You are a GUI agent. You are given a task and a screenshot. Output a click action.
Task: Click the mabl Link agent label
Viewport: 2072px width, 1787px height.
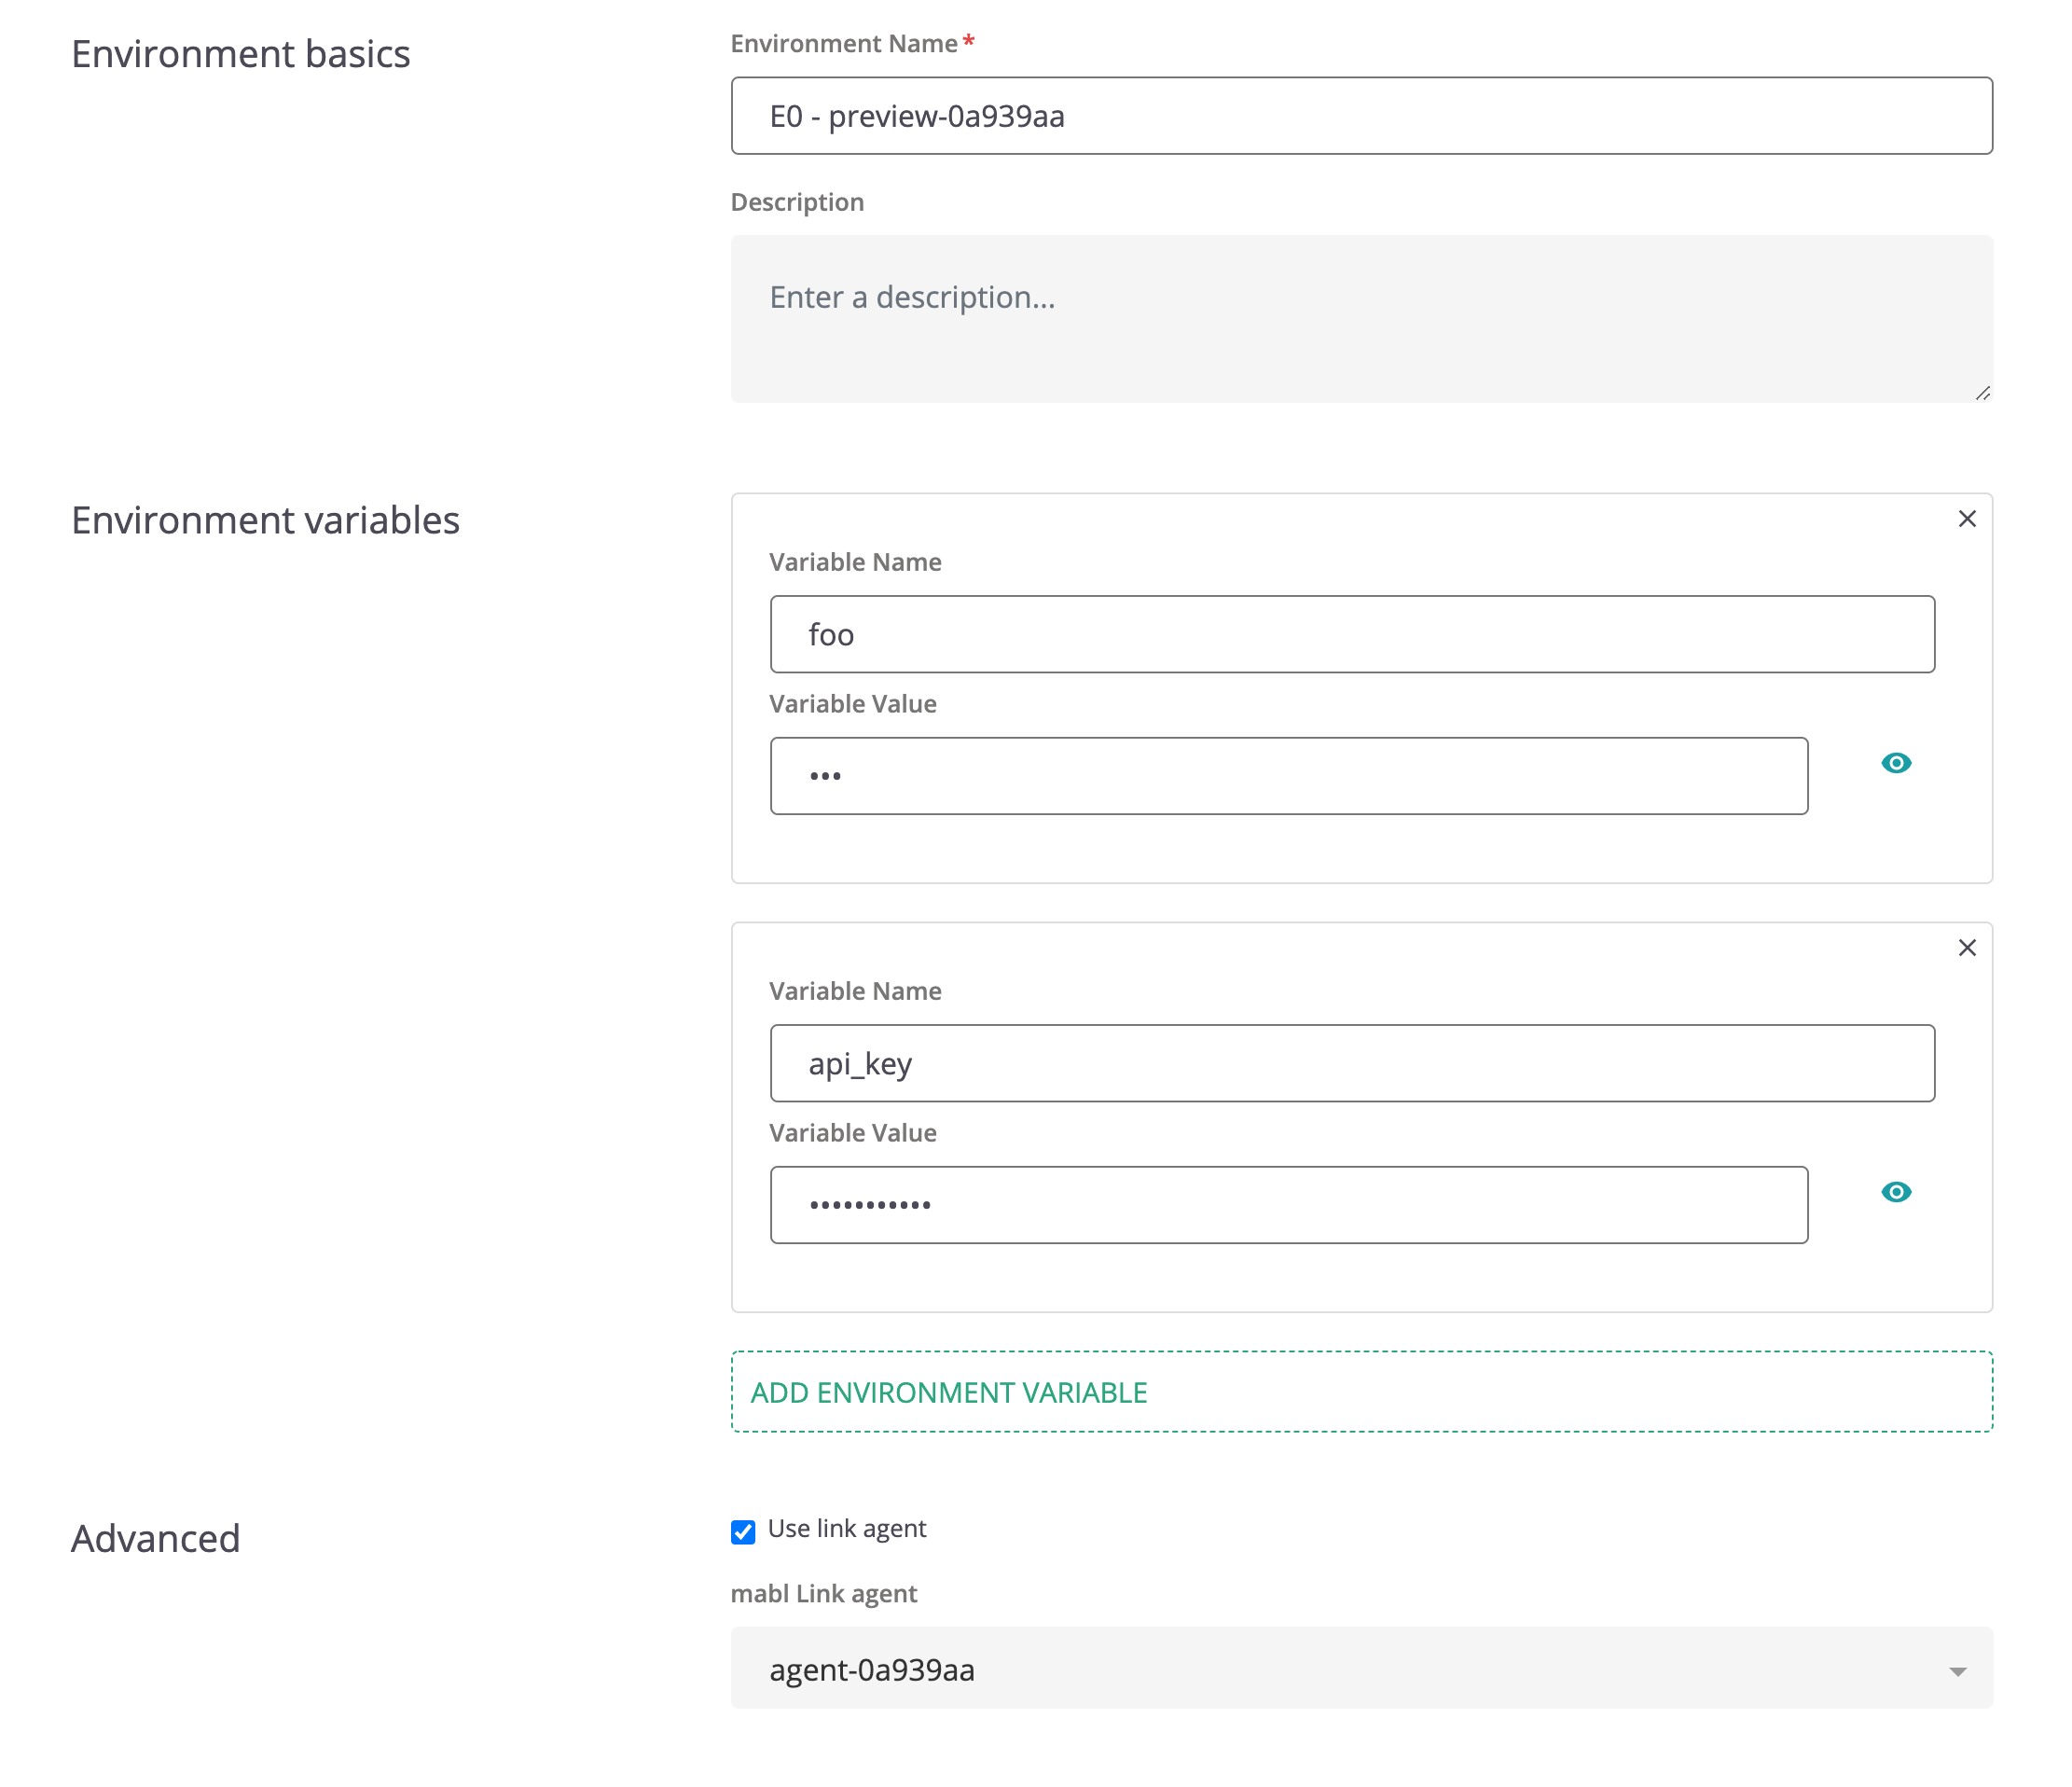point(823,1593)
